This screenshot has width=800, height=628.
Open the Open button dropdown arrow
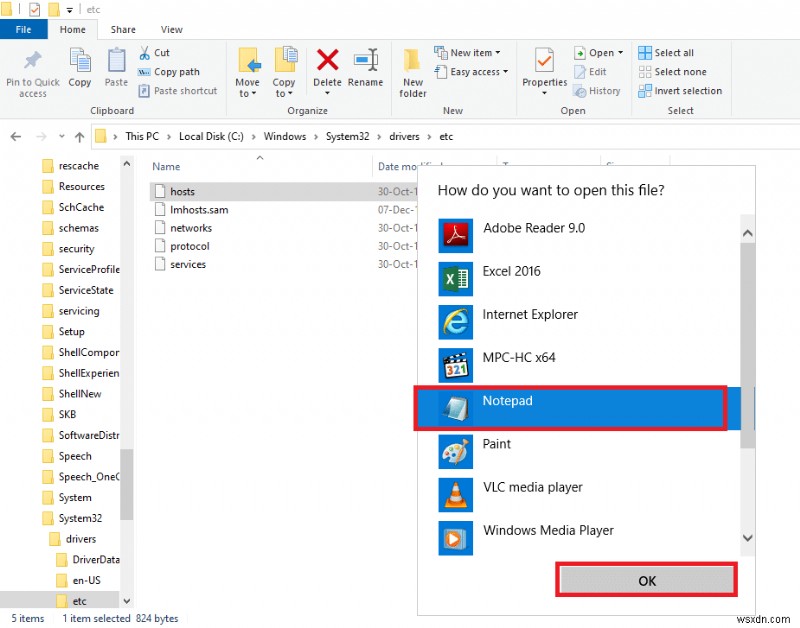620,53
